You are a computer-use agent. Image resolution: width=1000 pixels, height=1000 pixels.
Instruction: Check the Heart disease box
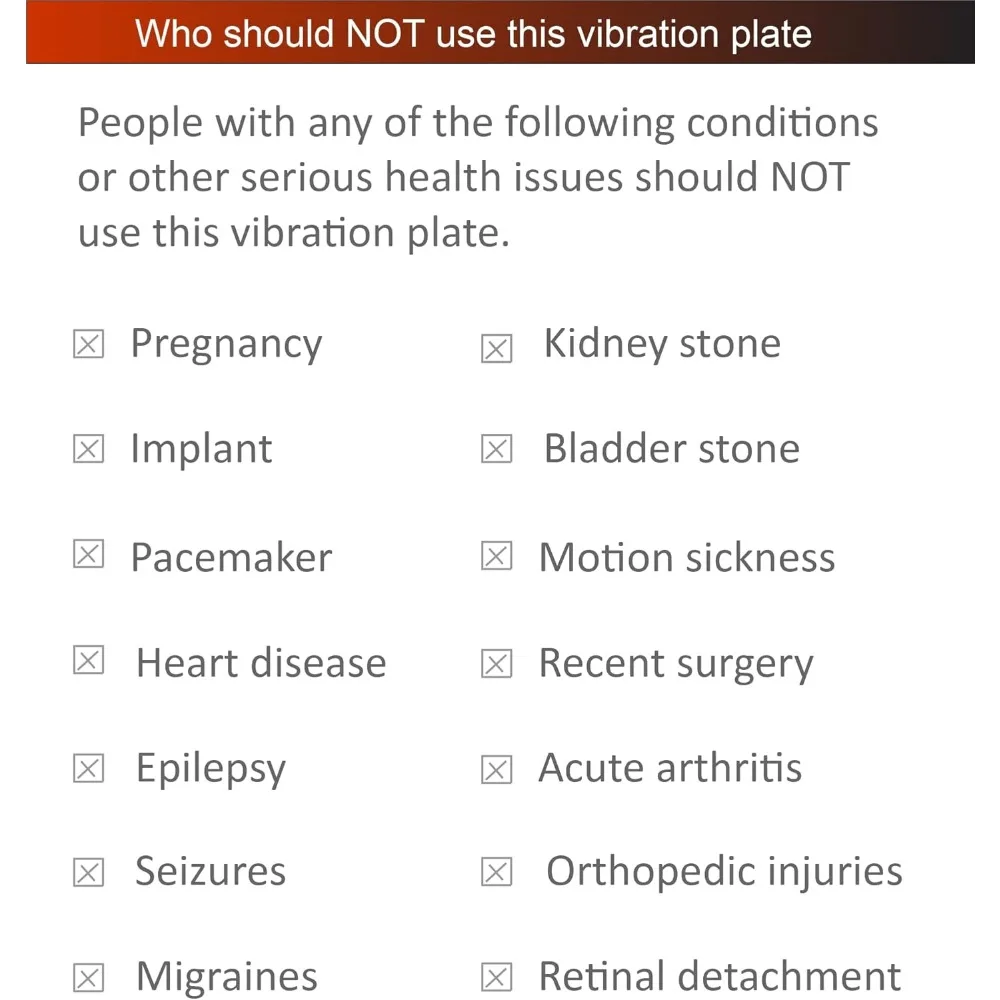coord(89,660)
